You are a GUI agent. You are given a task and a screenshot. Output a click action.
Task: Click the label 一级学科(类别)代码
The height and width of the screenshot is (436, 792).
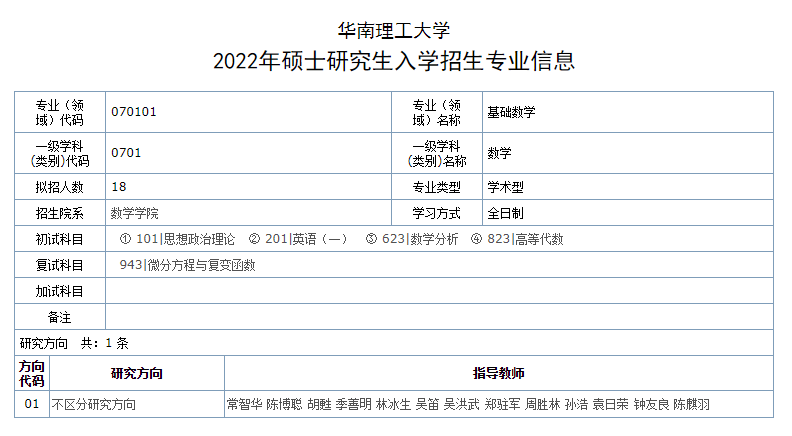coord(60,154)
